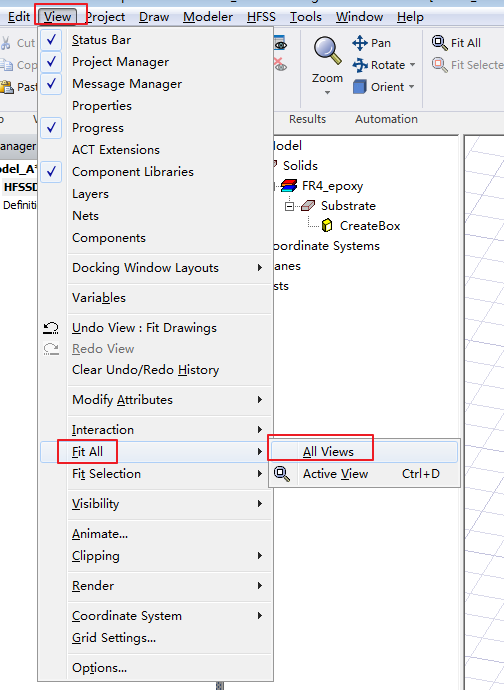Toggle Status Bar checkmark off
This screenshot has height=690, width=504.
51,40
